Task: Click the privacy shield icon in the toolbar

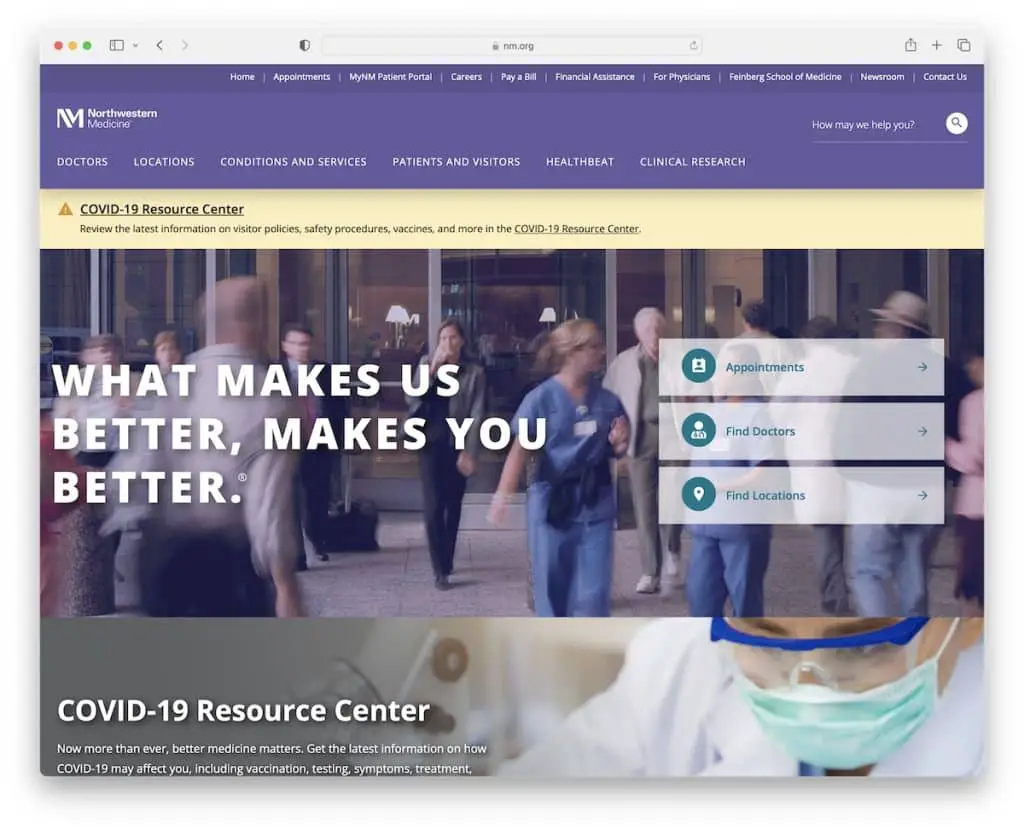Action: tap(304, 45)
